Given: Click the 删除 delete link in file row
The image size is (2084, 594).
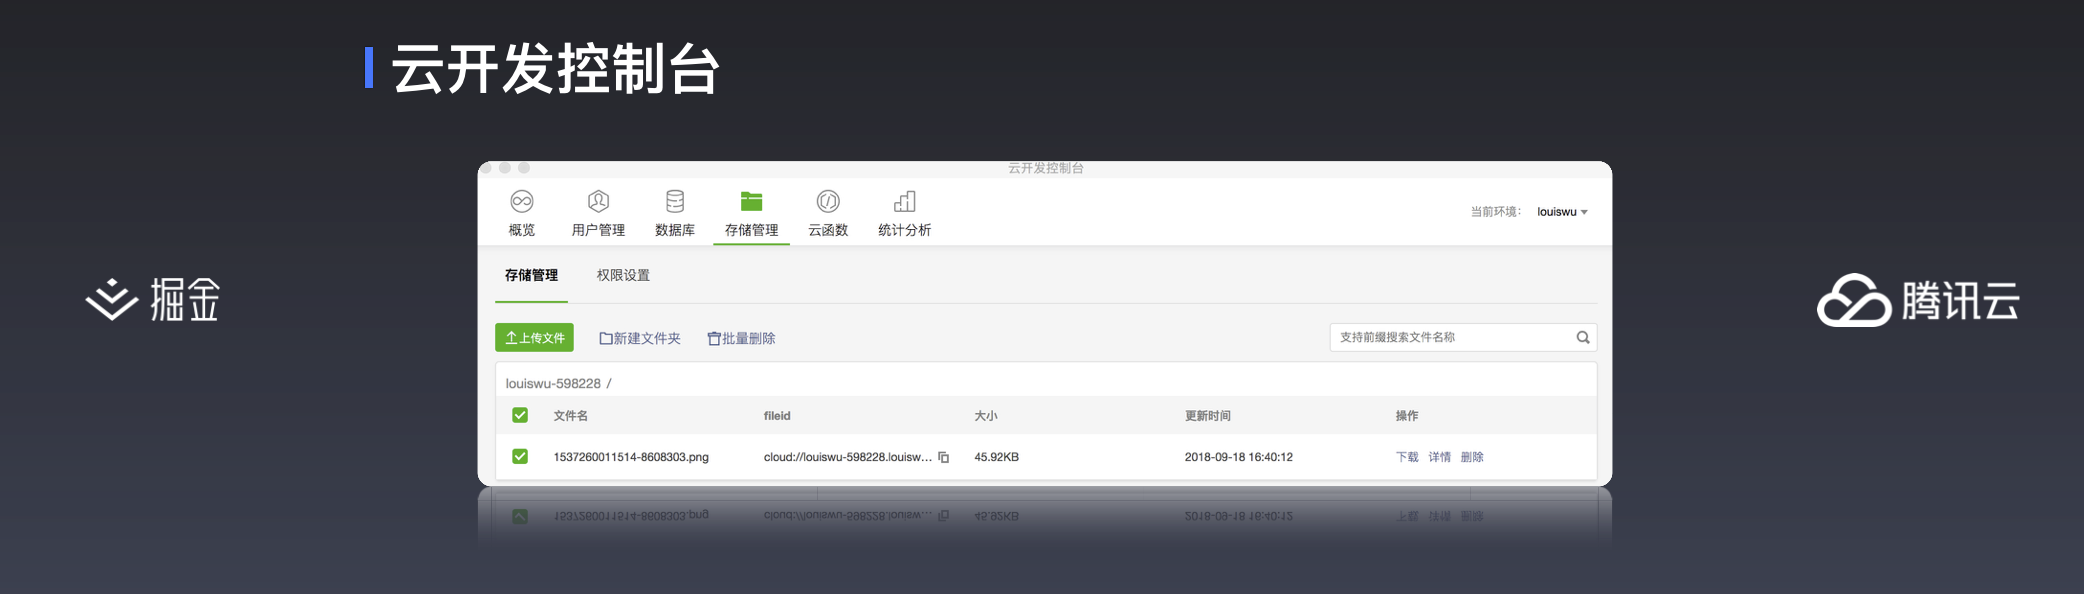Looking at the screenshot, I should [1472, 457].
